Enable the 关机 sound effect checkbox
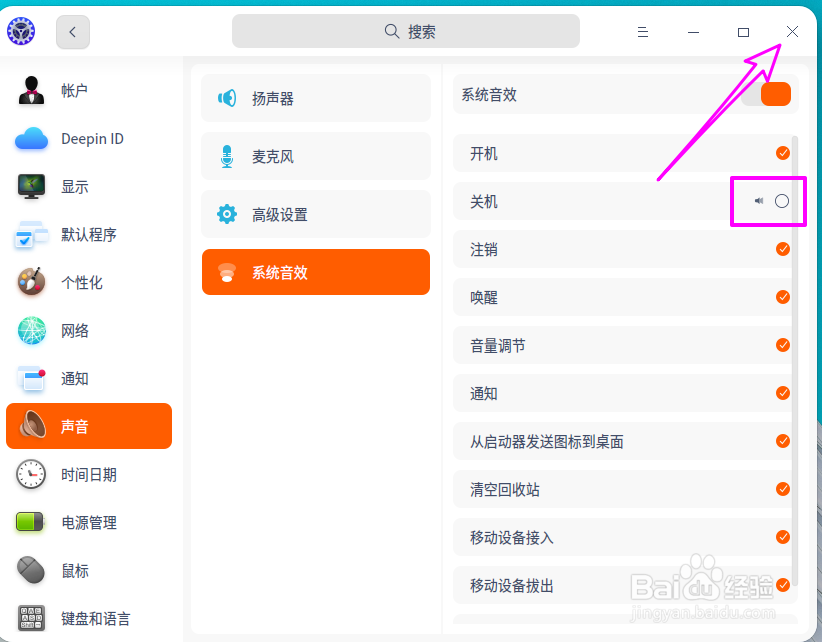The height and width of the screenshot is (642, 822). (782, 201)
